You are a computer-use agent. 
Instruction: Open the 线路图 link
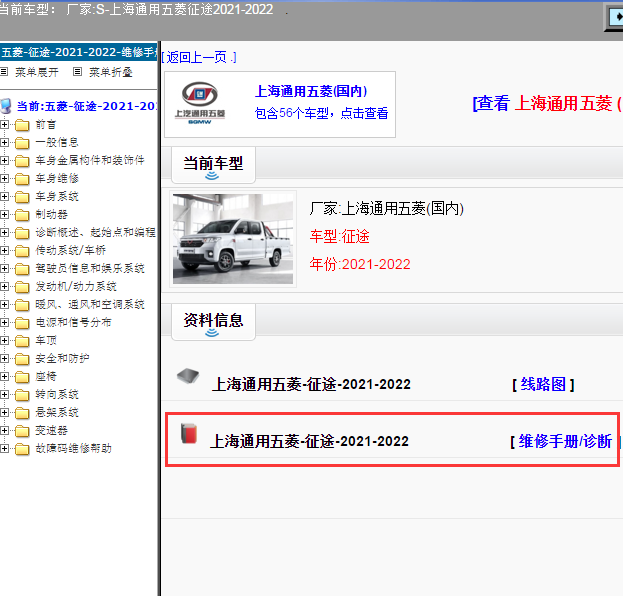click(543, 384)
